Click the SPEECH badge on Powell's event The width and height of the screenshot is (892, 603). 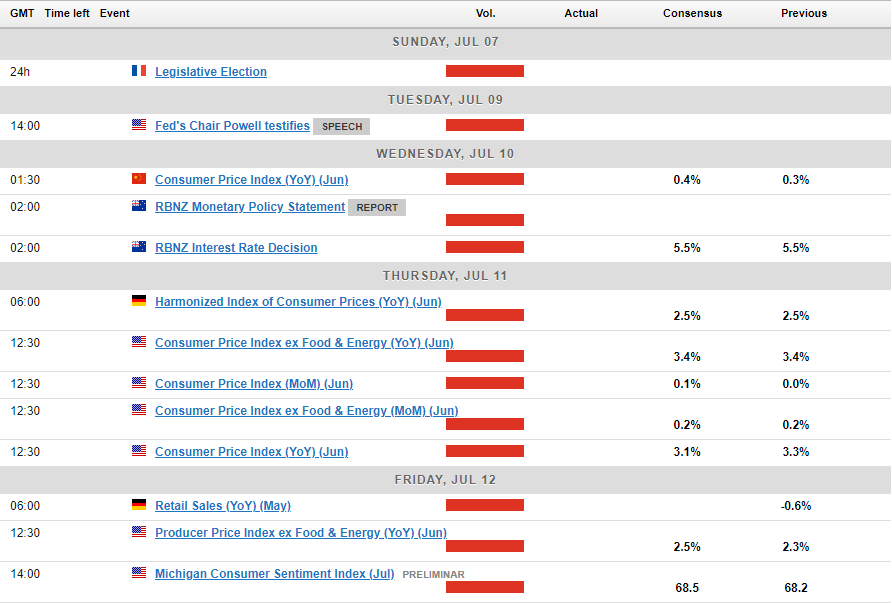342,127
